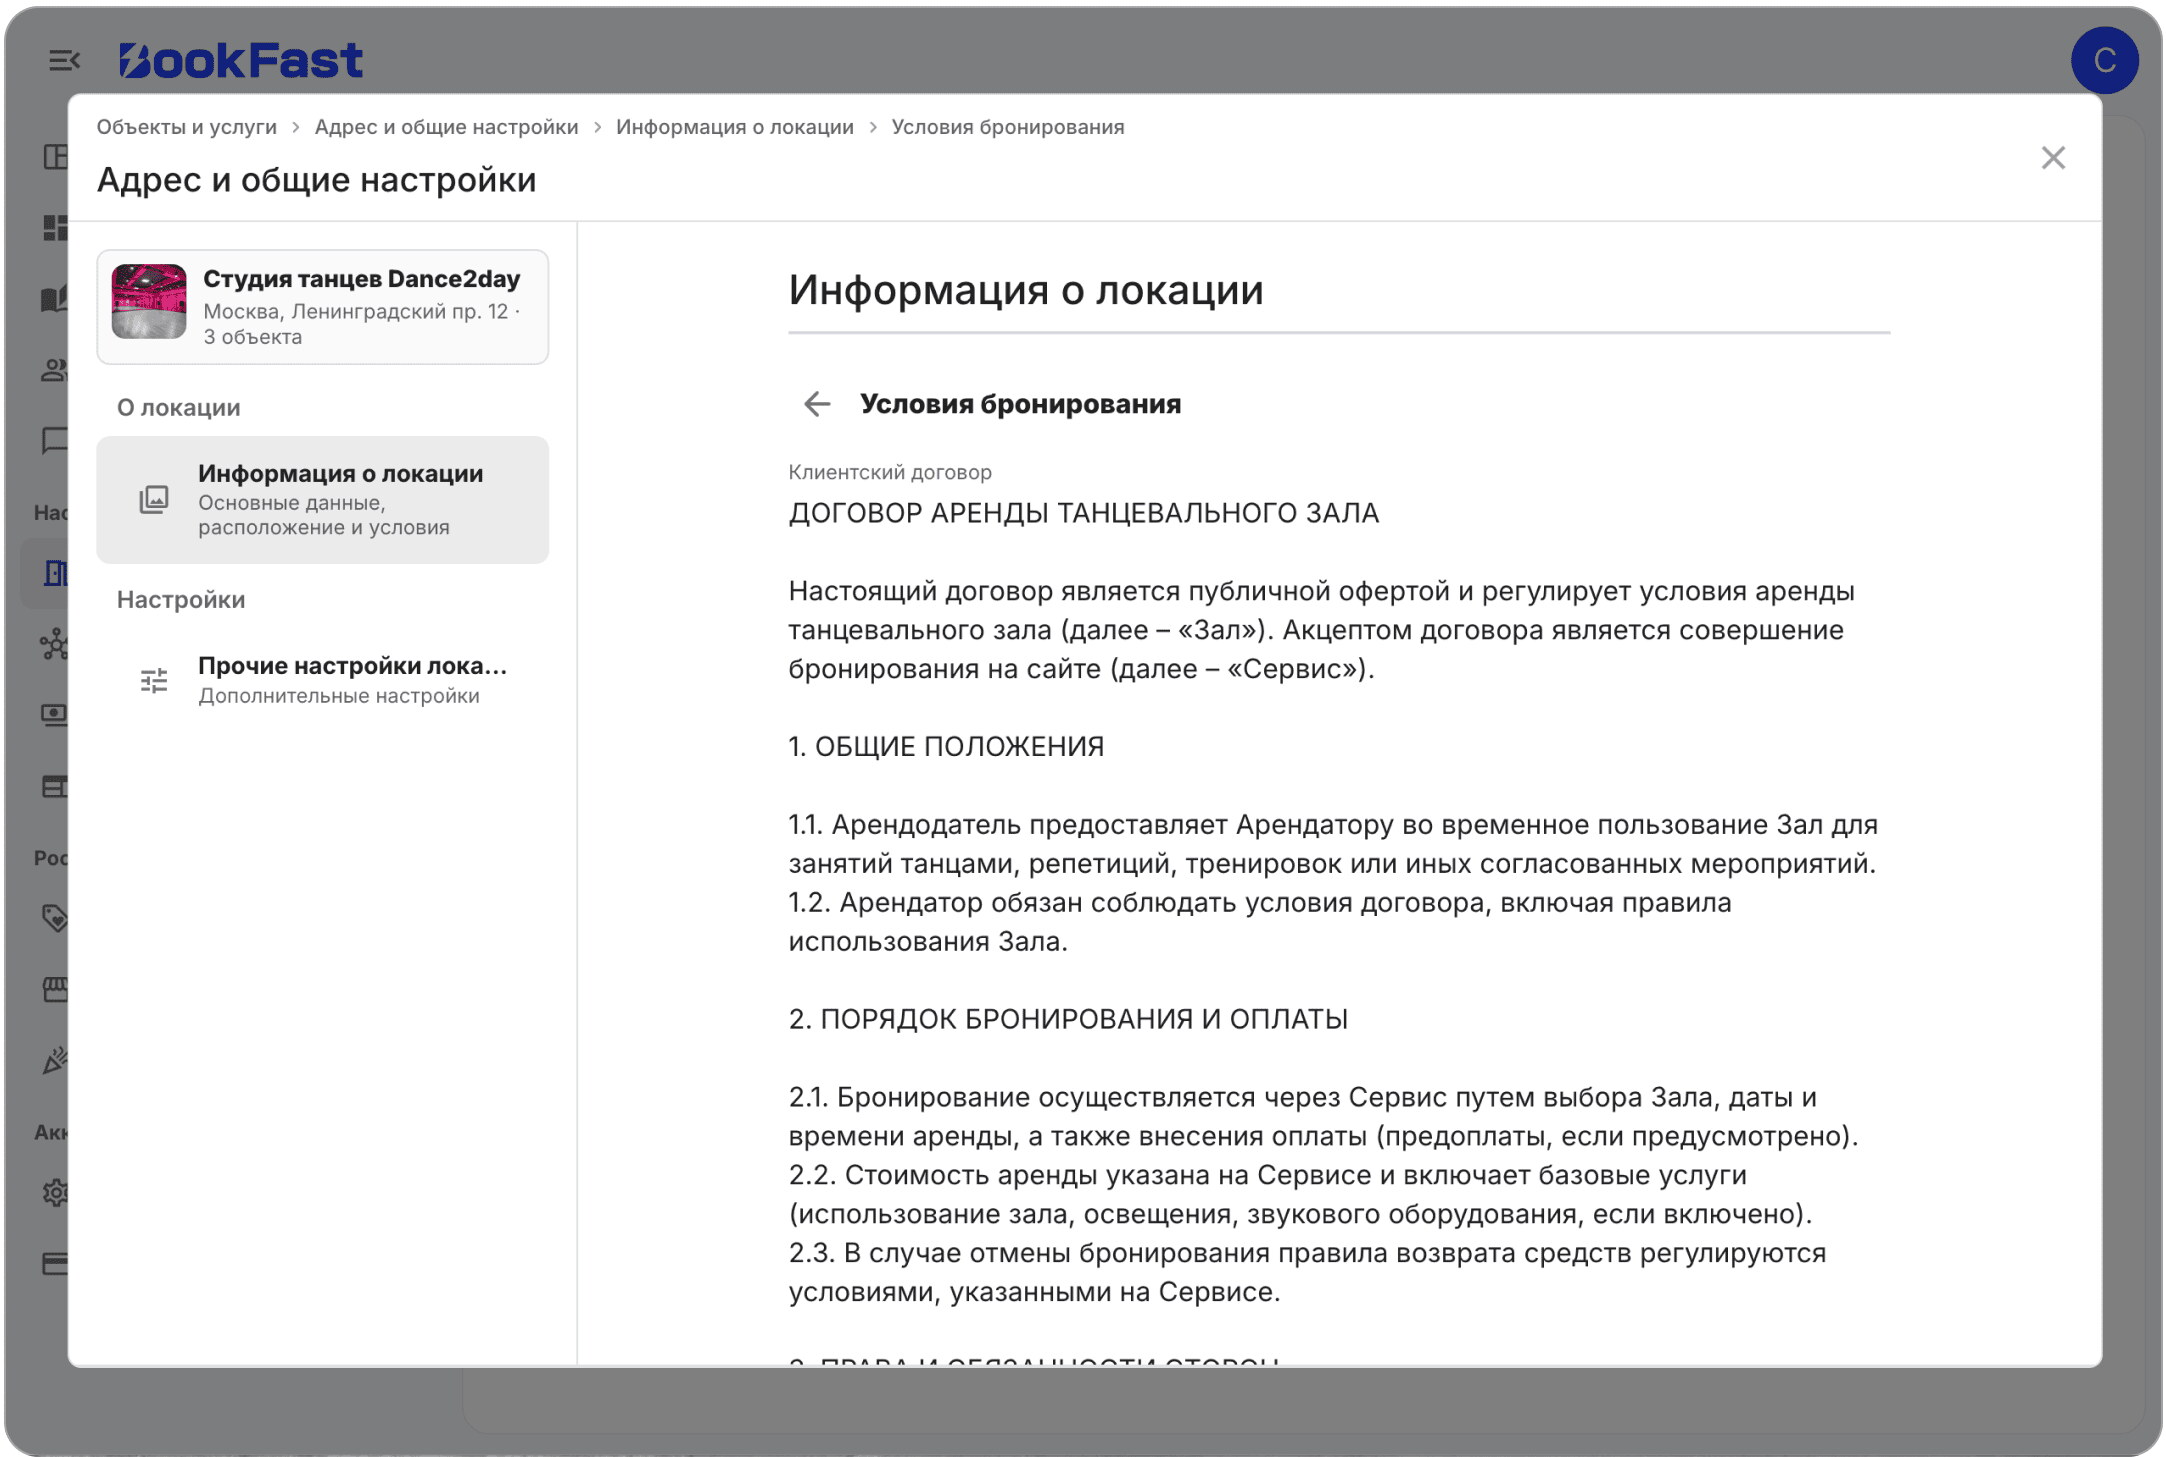This screenshot has width=2166, height=1457.
Task: Click the party popper icon in background sidebar
Action: point(56,1060)
